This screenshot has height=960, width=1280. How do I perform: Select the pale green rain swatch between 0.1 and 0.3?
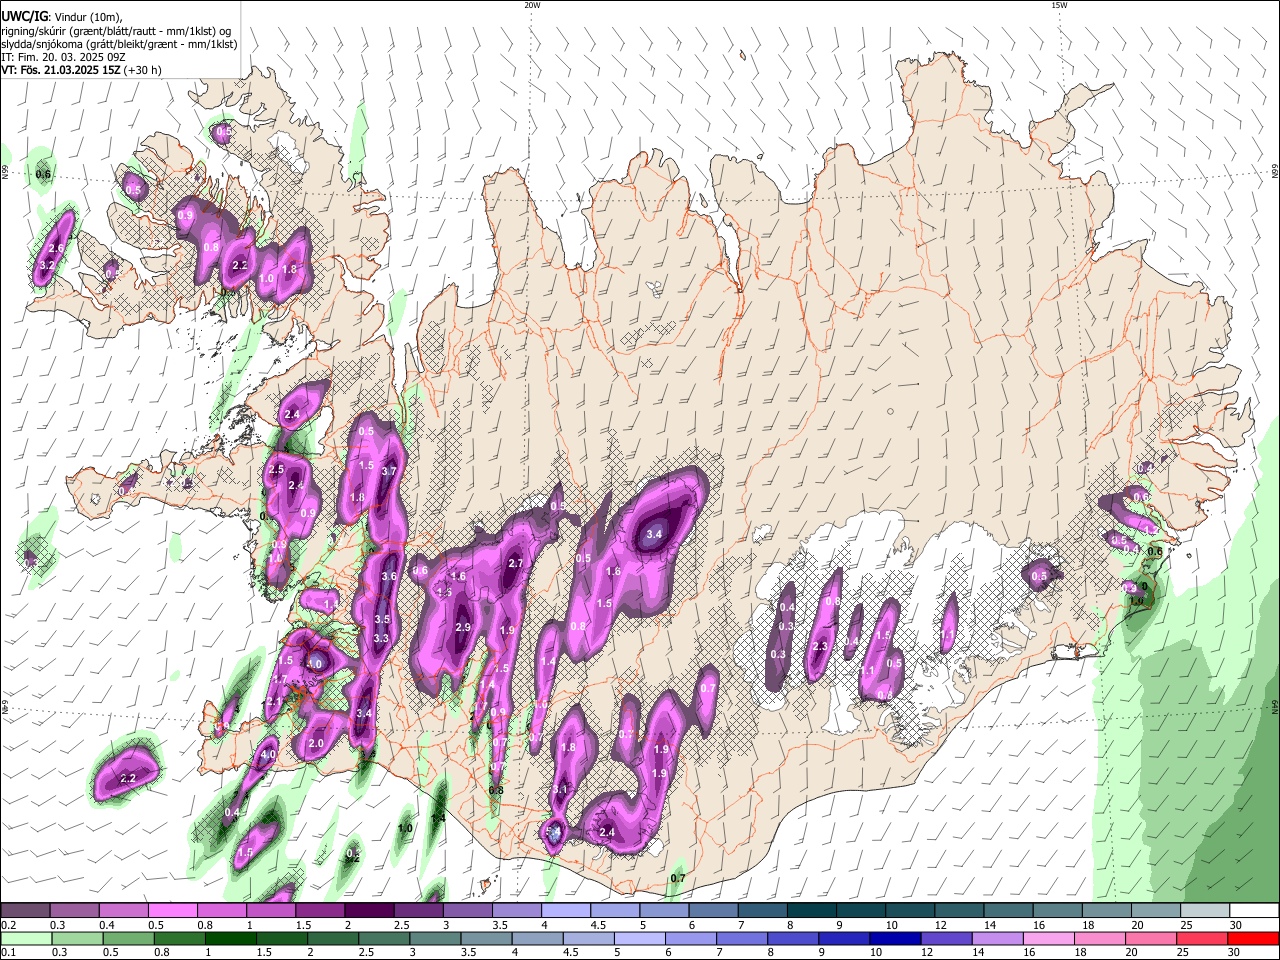[x=26, y=939]
